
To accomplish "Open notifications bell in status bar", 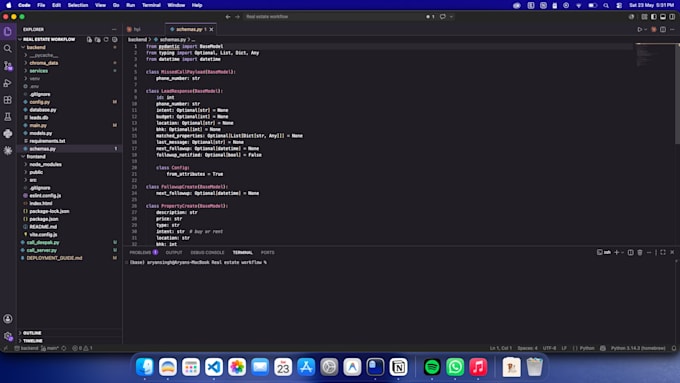I will (674, 348).
